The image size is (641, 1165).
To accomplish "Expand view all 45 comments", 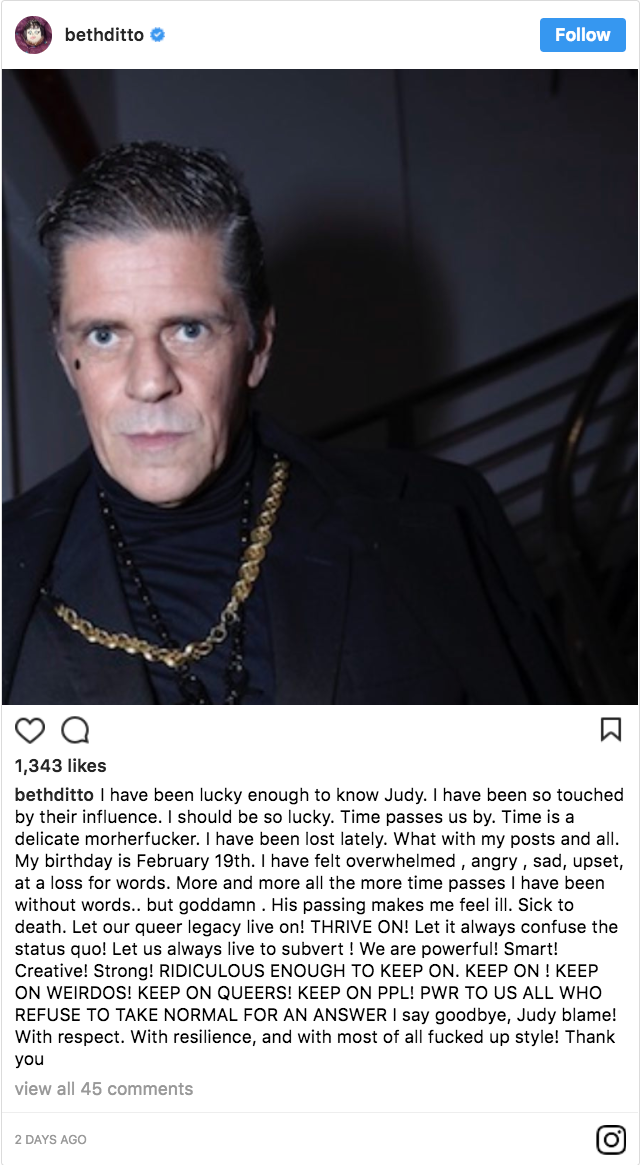I will click(104, 1089).
